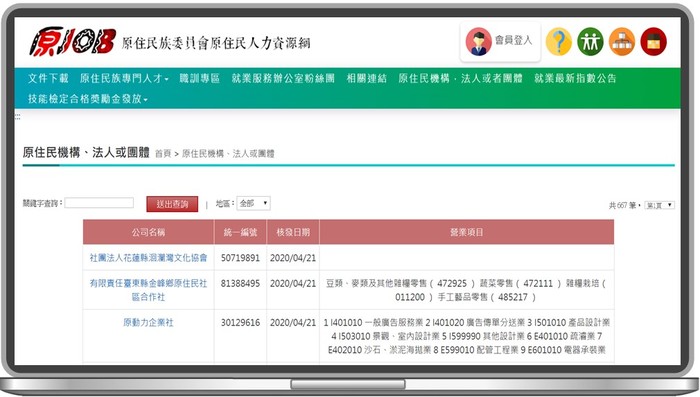Click the 原住民族委員會原住民人力資源網 site title

tap(216, 43)
